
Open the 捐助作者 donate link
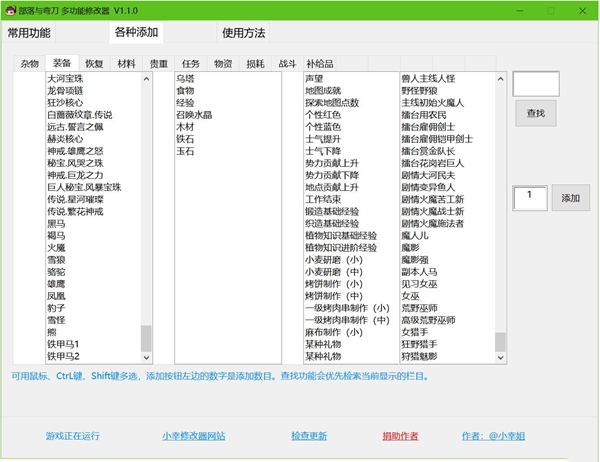(400, 436)
